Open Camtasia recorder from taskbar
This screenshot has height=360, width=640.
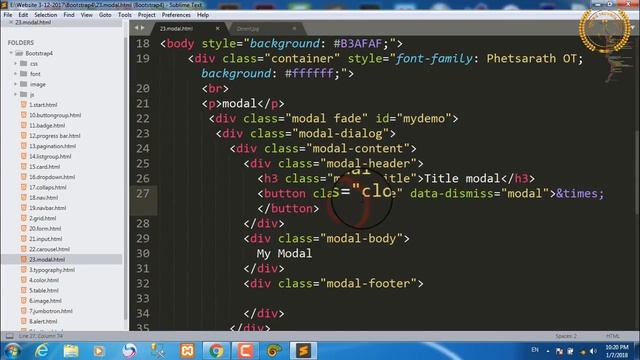point(245,351)
